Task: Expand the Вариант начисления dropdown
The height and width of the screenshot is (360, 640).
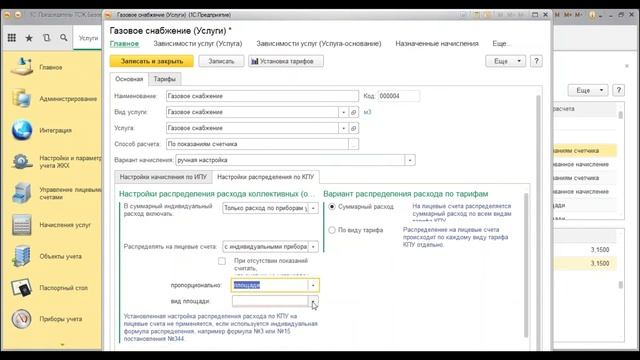Action: click(x=410, y=160)
